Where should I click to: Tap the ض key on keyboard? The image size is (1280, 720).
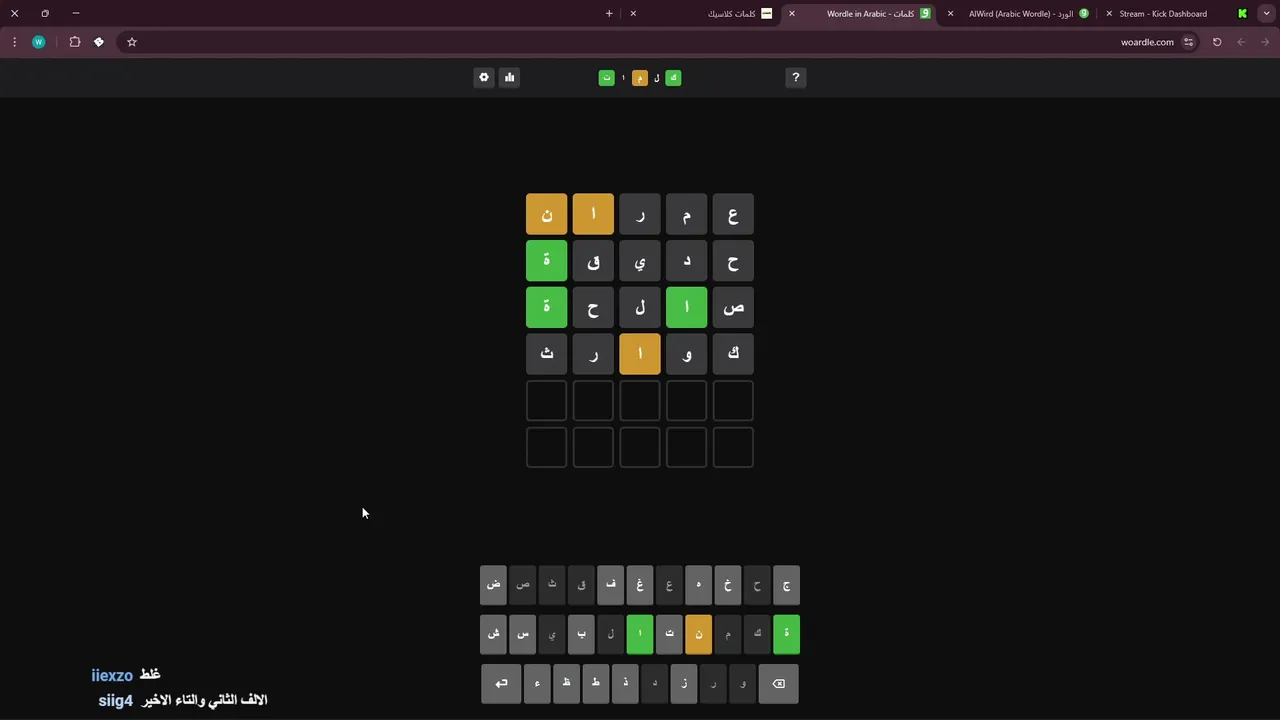tap(494, 585)
